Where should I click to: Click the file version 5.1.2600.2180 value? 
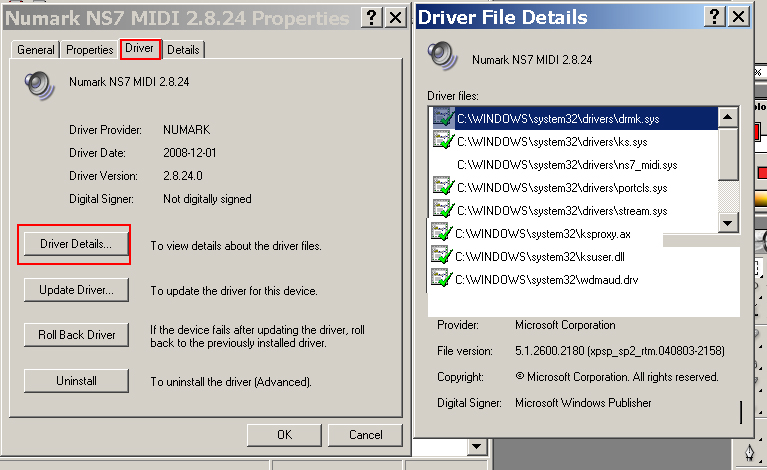[620, 351]
